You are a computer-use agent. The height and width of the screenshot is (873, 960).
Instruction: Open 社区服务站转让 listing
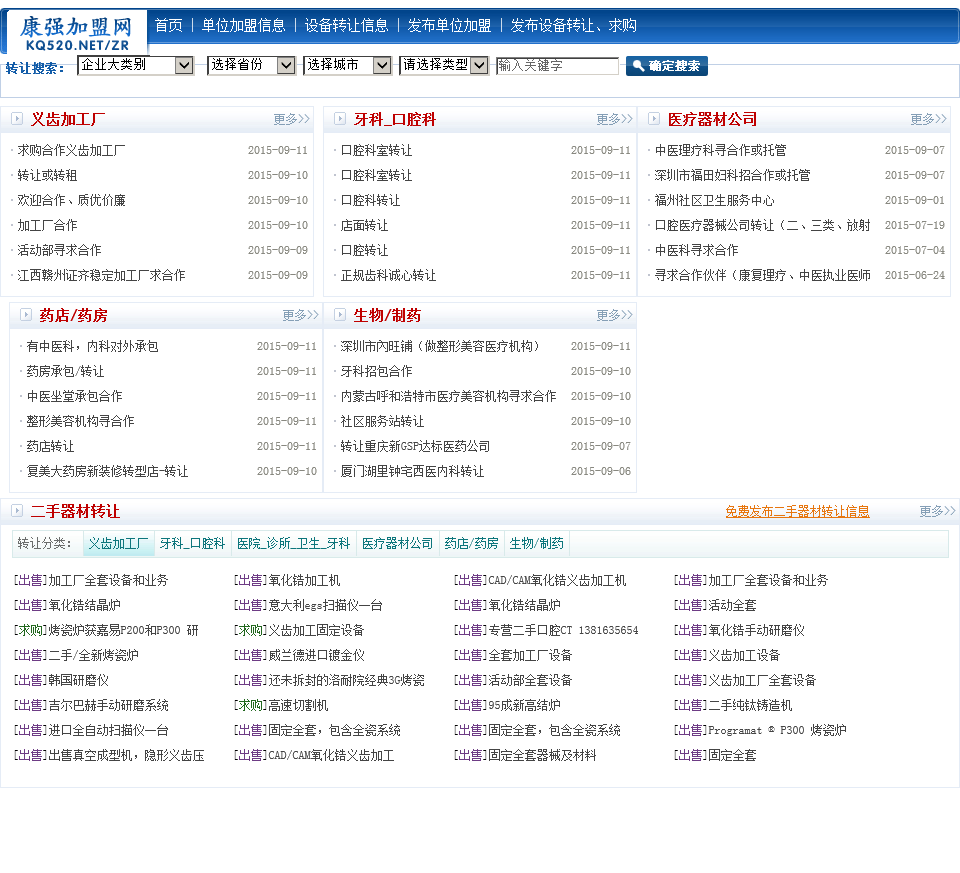(x=382, y=421)
